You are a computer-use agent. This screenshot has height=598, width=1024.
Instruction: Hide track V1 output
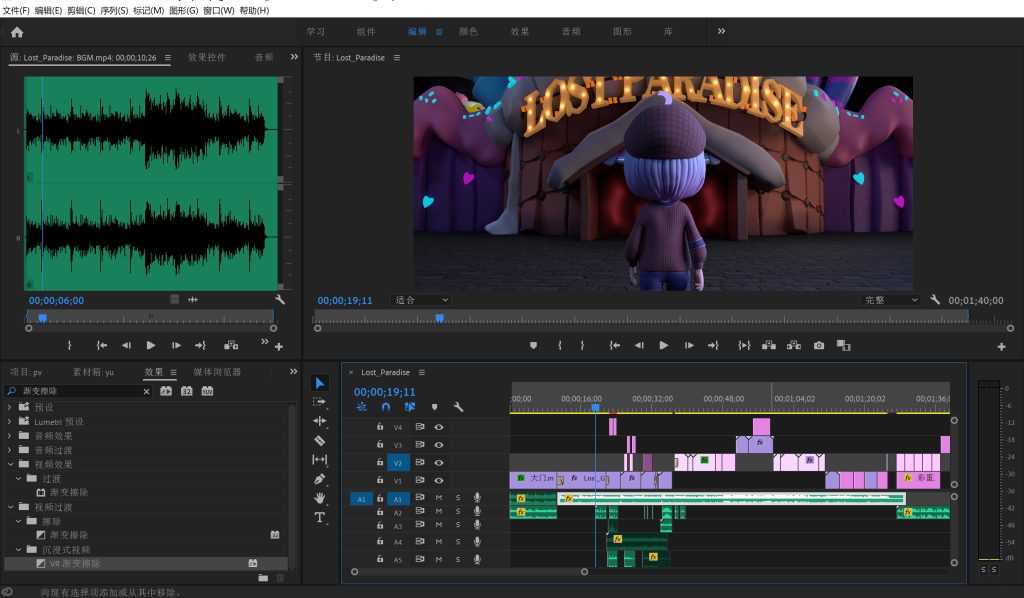click(x=439, y=480)
